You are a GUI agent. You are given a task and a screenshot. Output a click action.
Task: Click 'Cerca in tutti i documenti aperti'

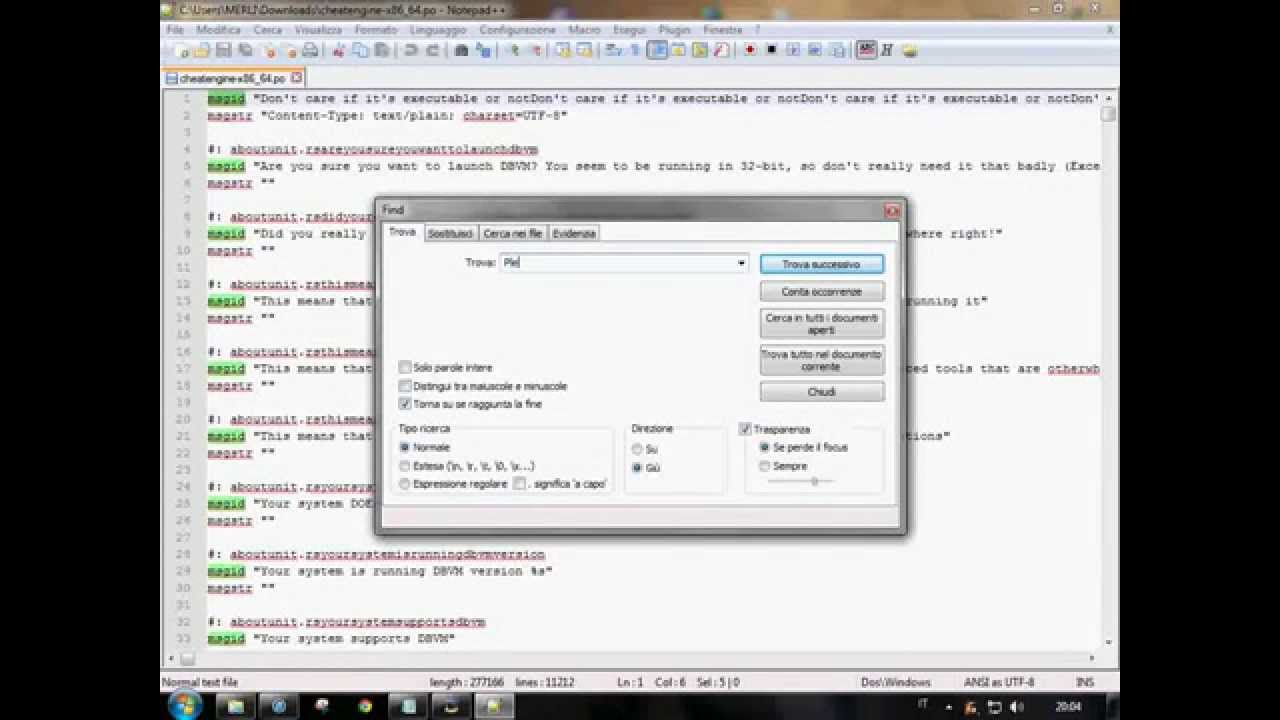tap(821, 324)
